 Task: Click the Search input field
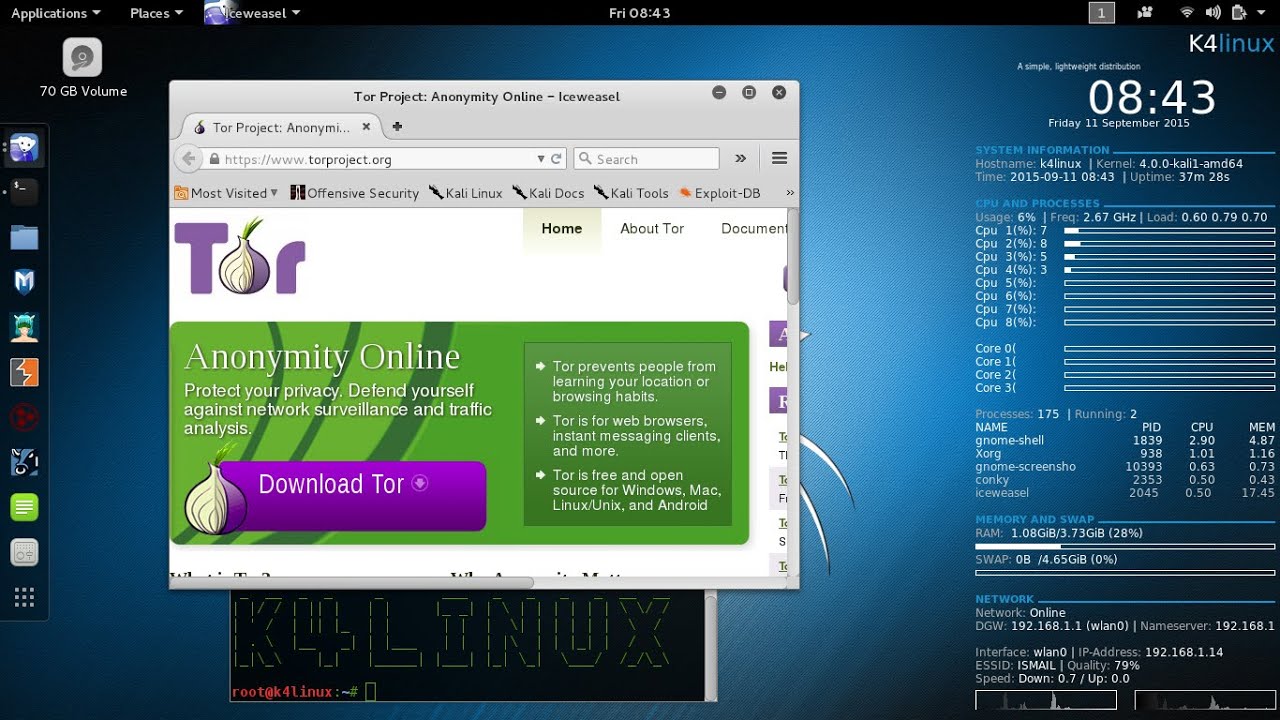646,159
